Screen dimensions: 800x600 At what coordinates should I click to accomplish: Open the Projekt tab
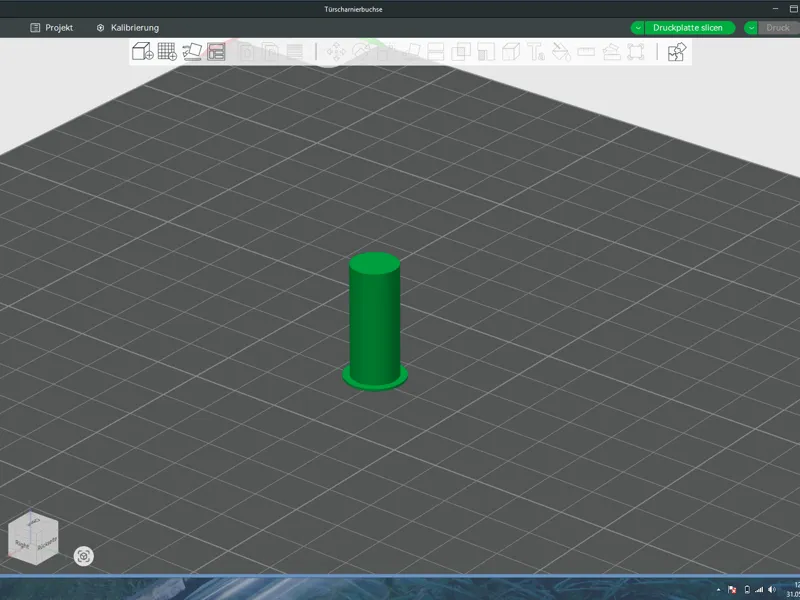[x=52, y=28]
